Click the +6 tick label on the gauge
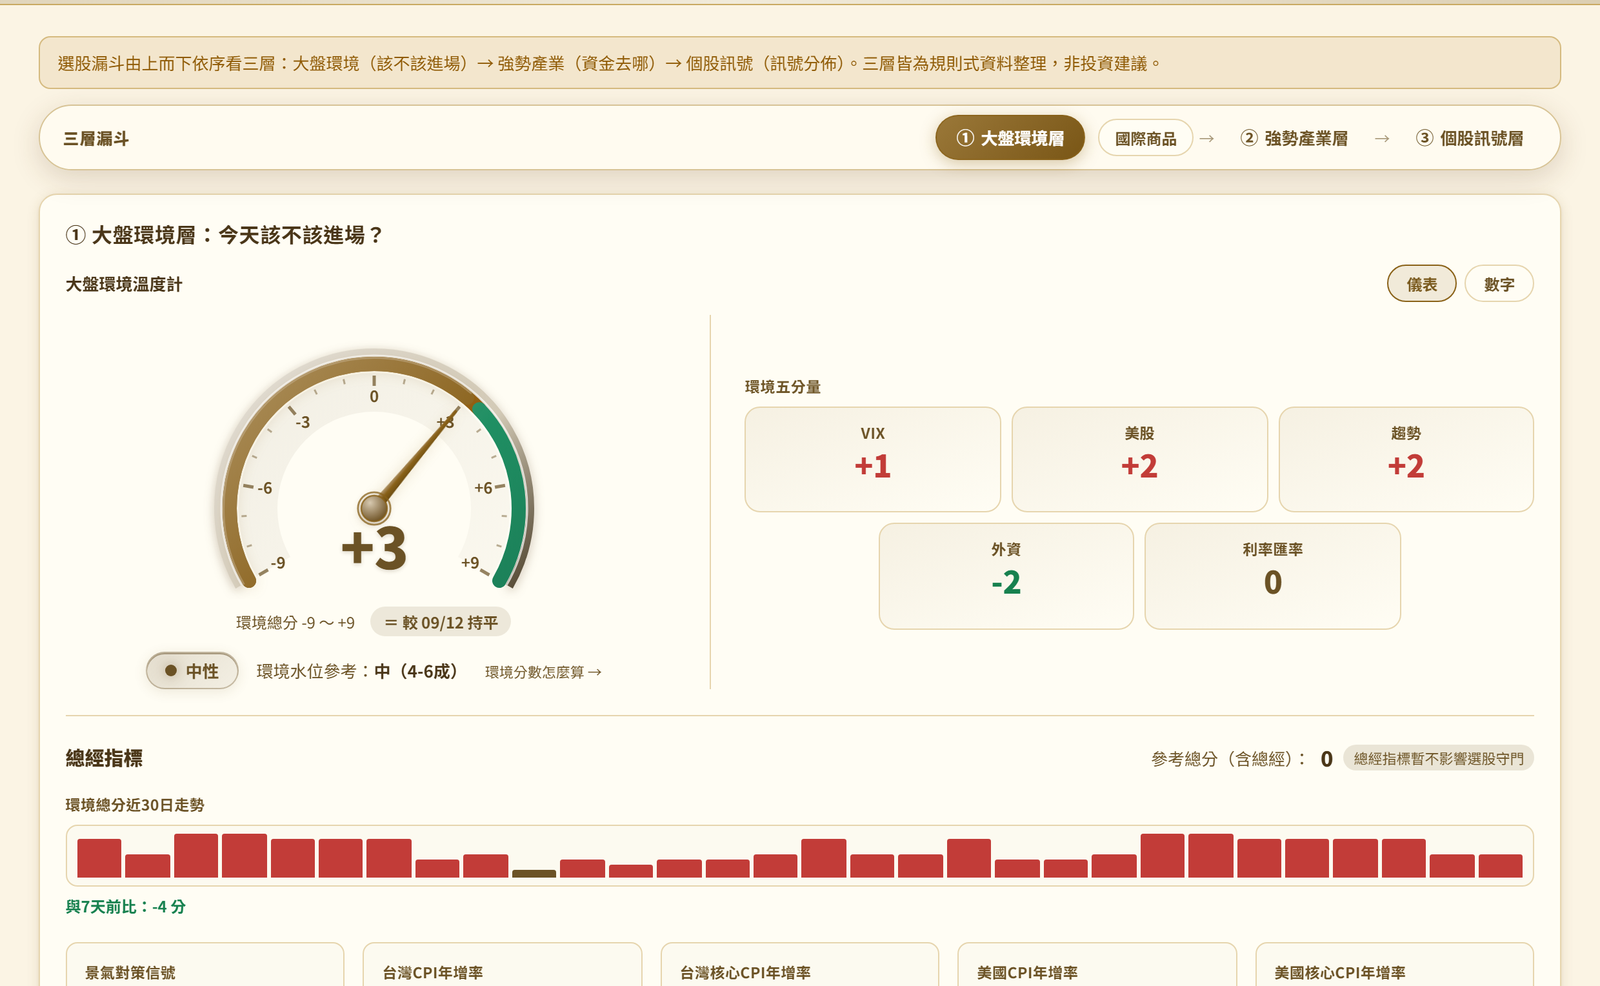Image resolution: width=1600 pixels, height=986 pixels. tap(483, 488)
